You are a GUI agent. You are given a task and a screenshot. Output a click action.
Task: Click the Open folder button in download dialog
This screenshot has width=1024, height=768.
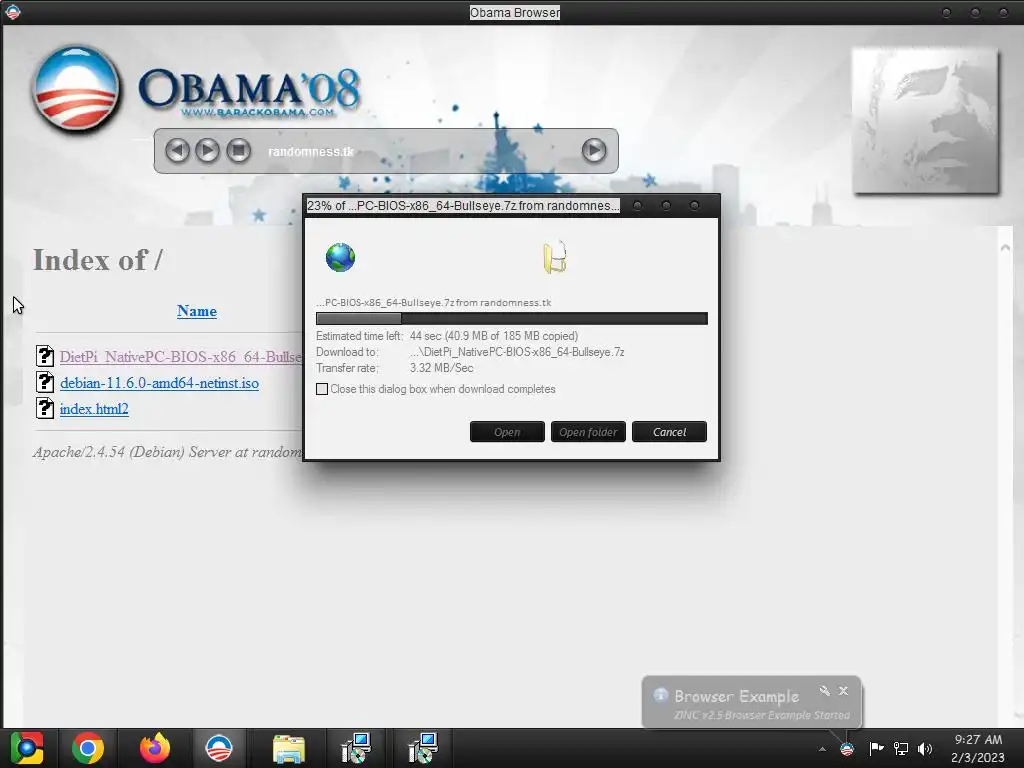588,432
